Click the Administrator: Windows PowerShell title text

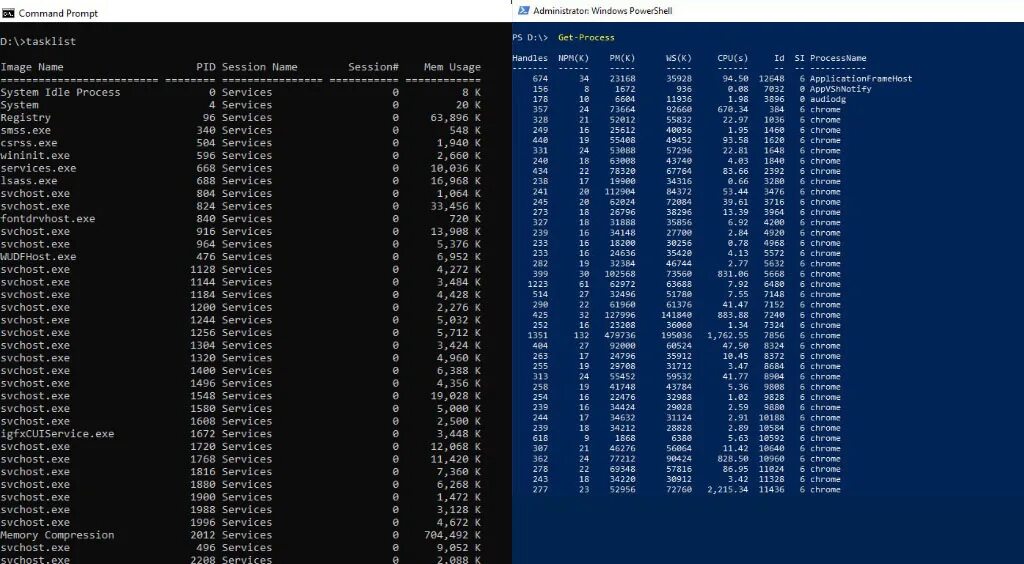pyautogui.click(x=602, y=10)
